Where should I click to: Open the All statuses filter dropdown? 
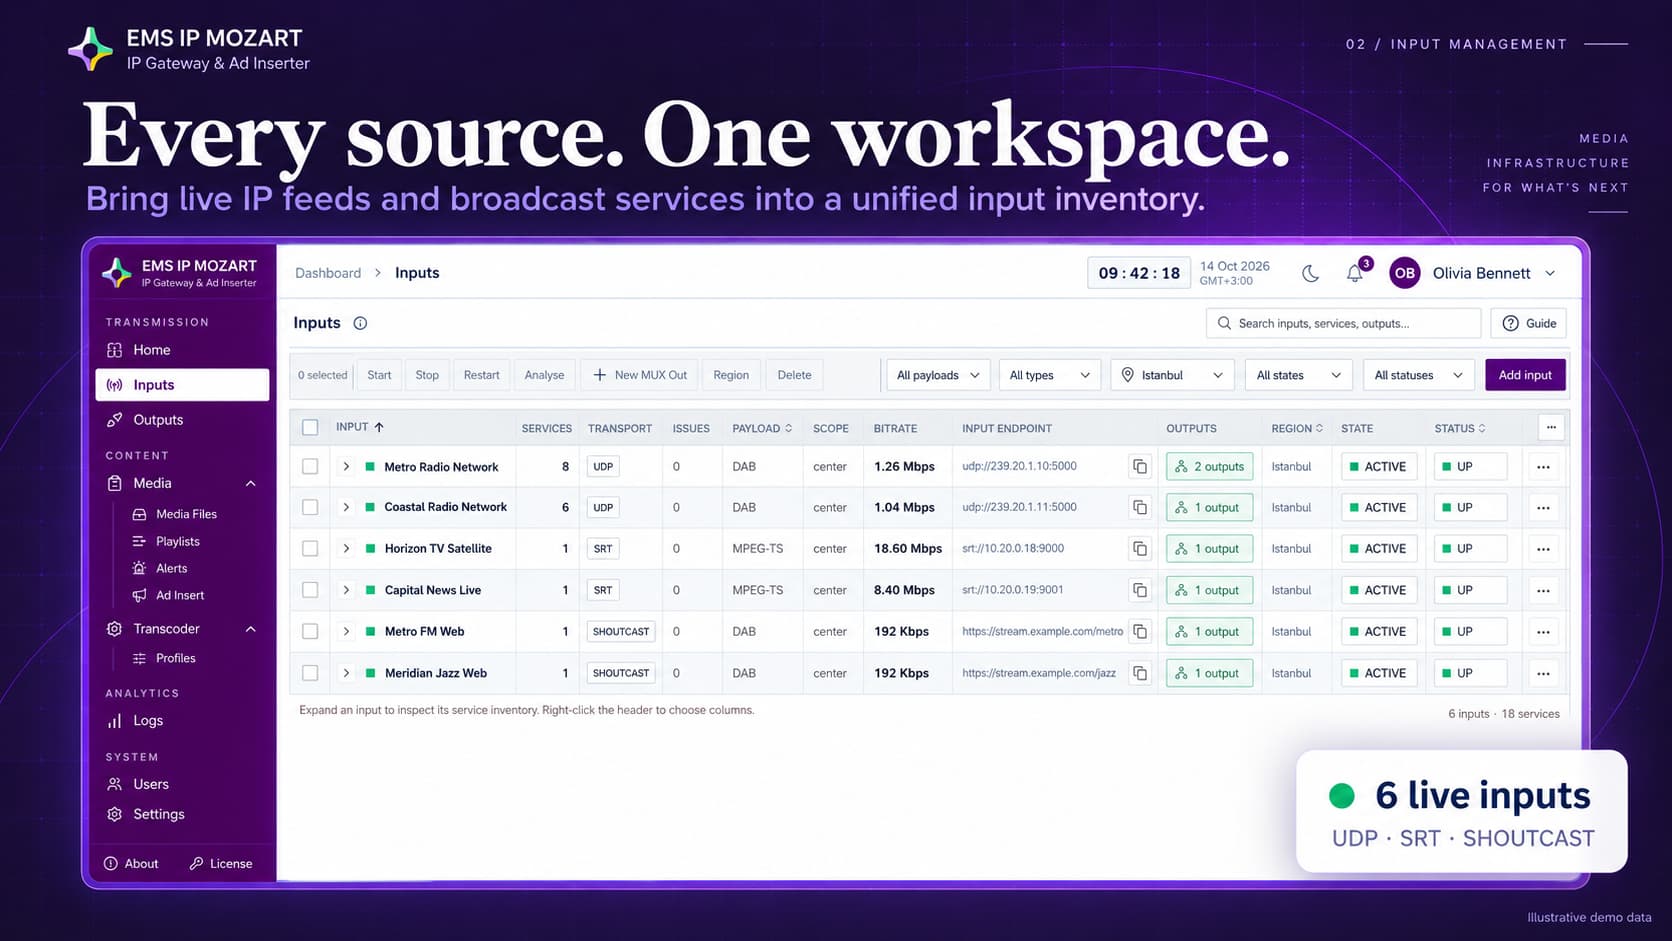[1419, 375]
